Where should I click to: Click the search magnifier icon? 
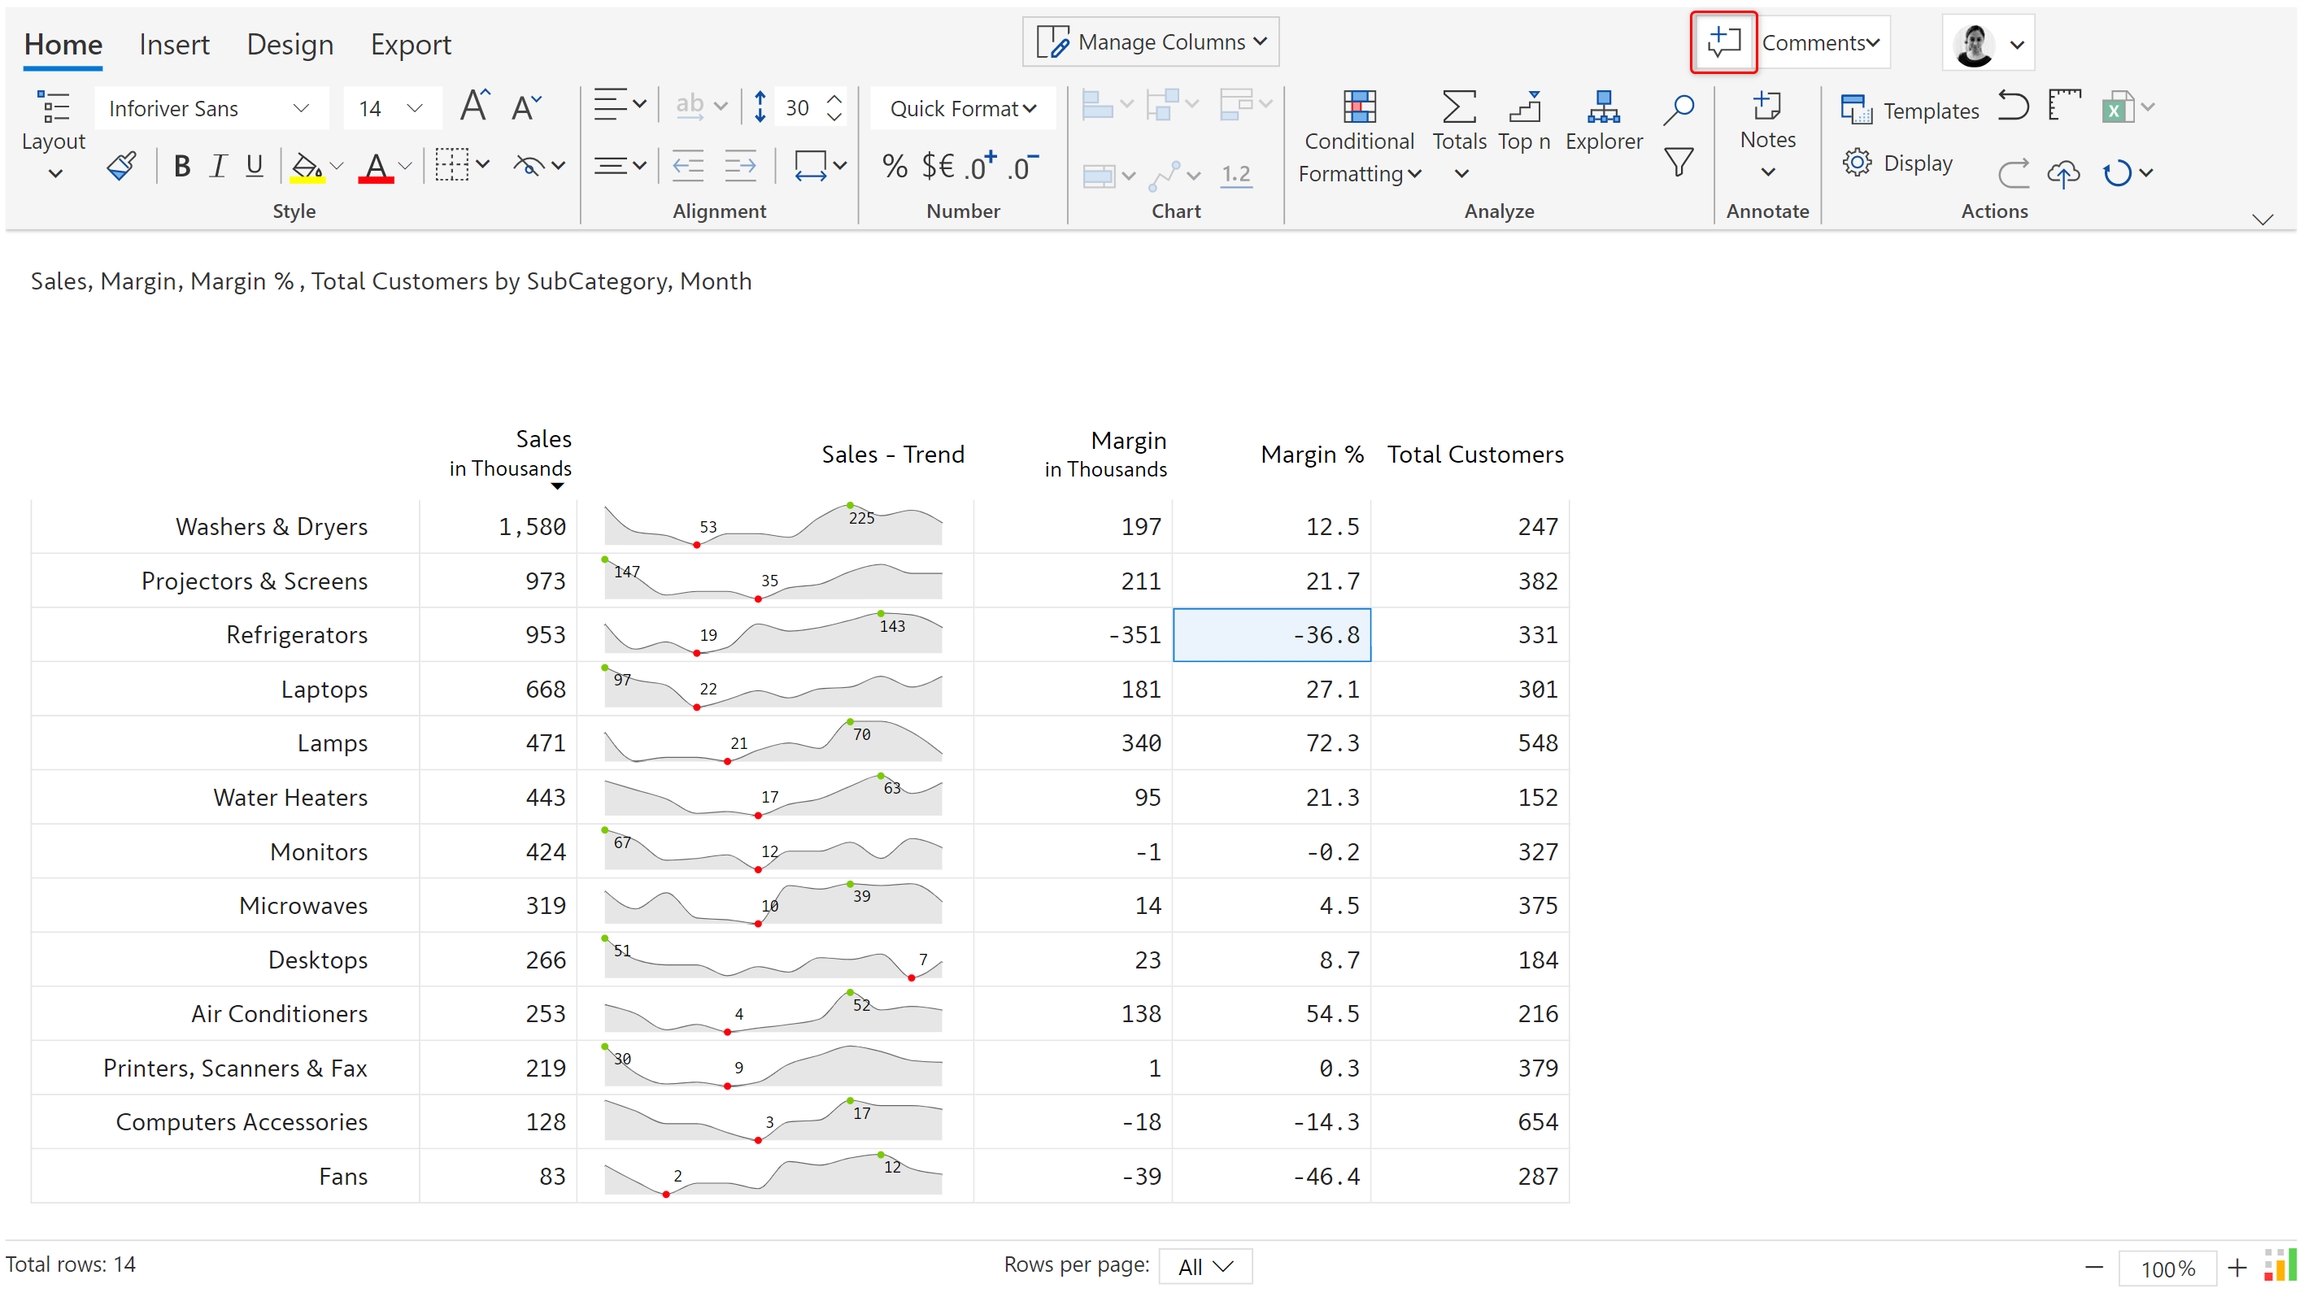[x=1679, y=109]
